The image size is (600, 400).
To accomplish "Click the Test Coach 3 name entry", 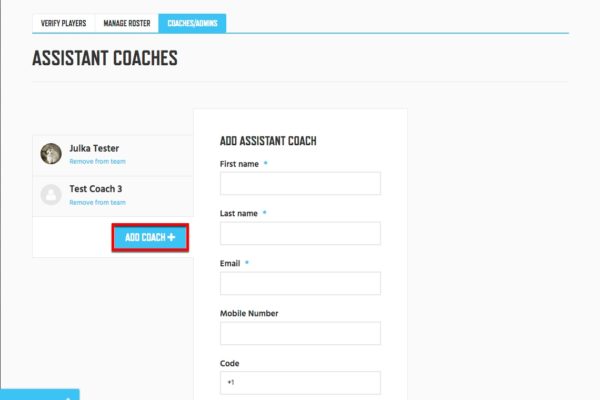I will (x=96, y=189).
